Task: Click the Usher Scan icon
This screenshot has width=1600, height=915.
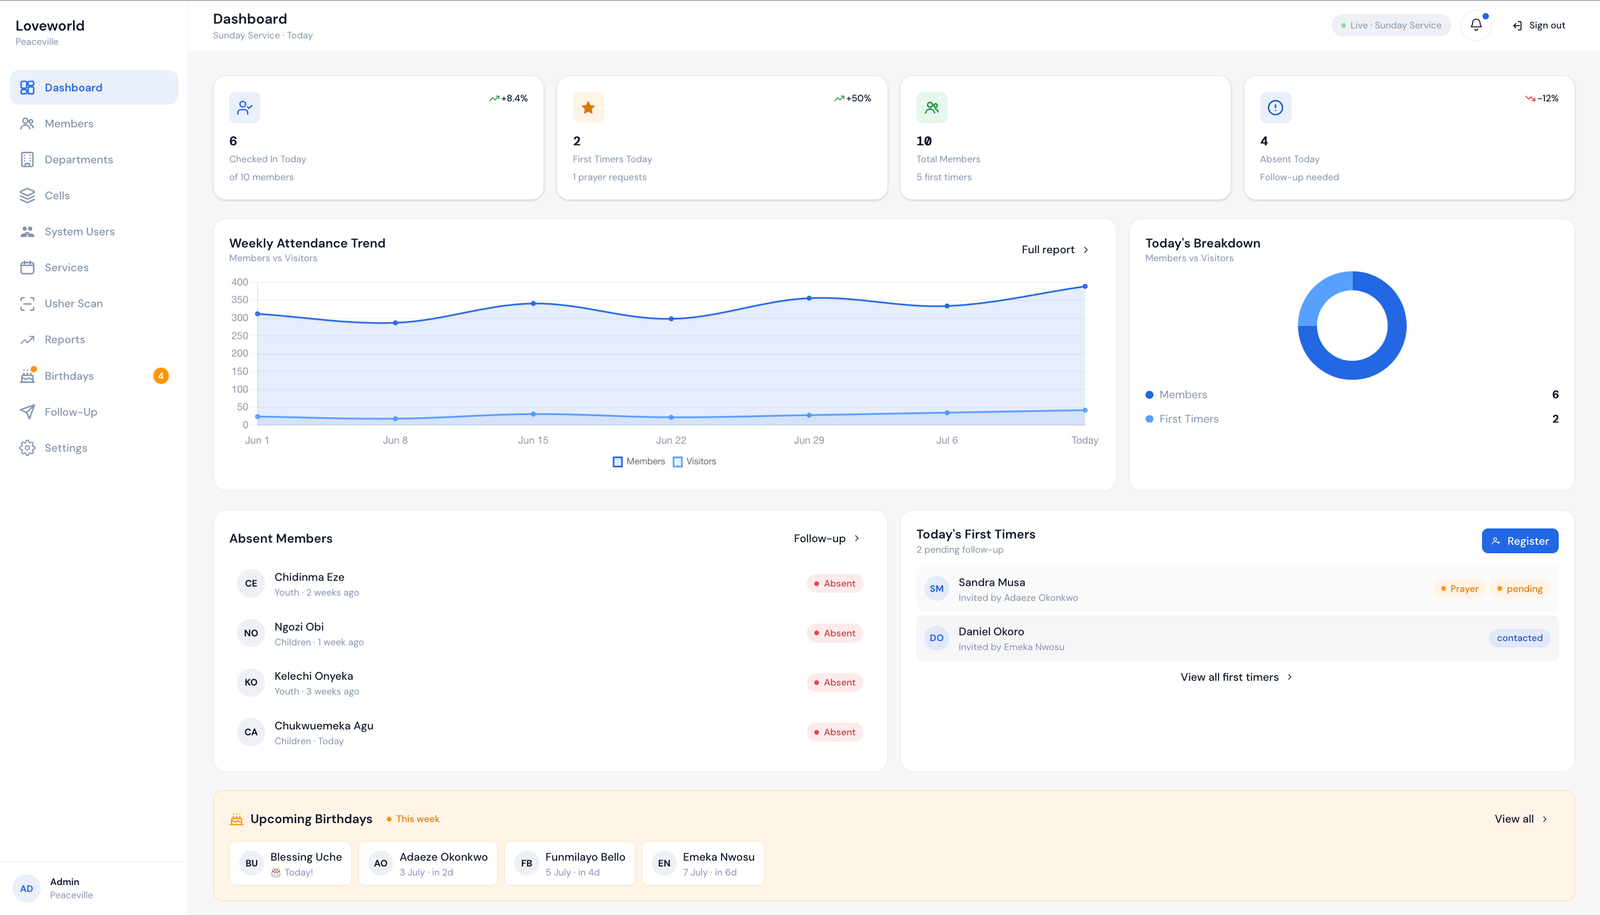Action: point(27,304)
